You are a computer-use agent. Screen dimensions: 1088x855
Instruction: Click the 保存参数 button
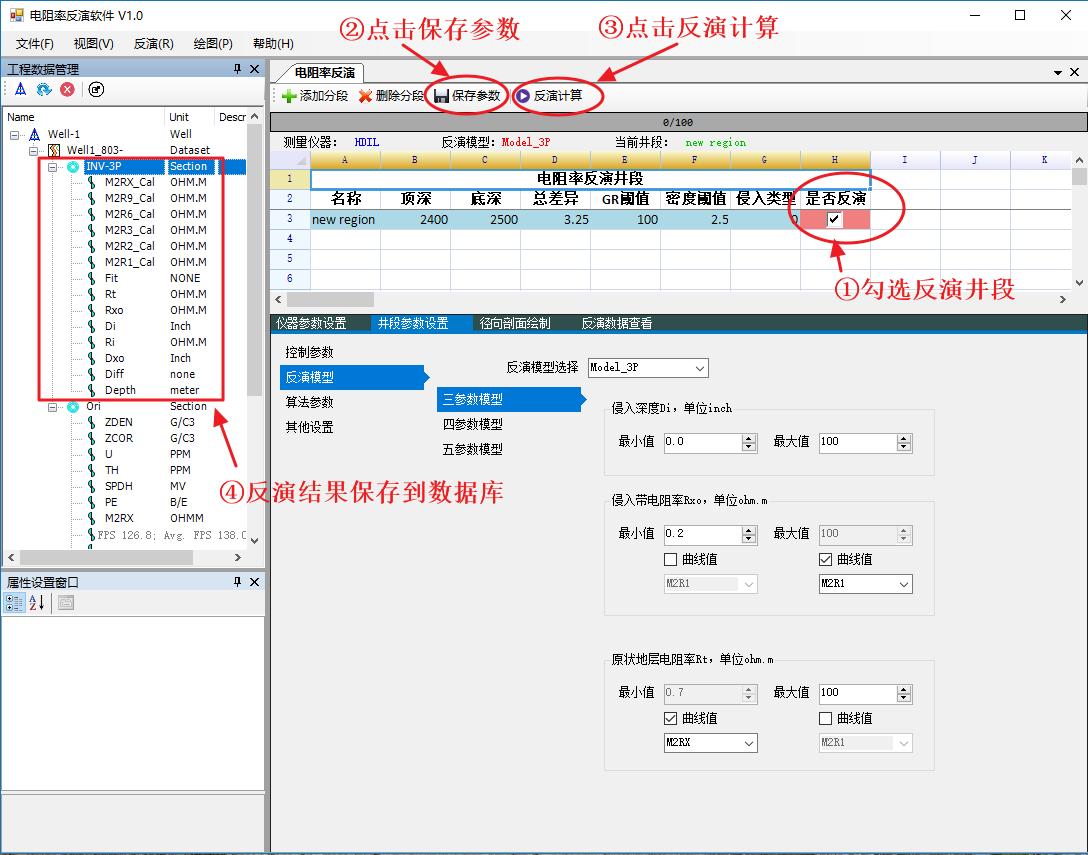point(467,96)
